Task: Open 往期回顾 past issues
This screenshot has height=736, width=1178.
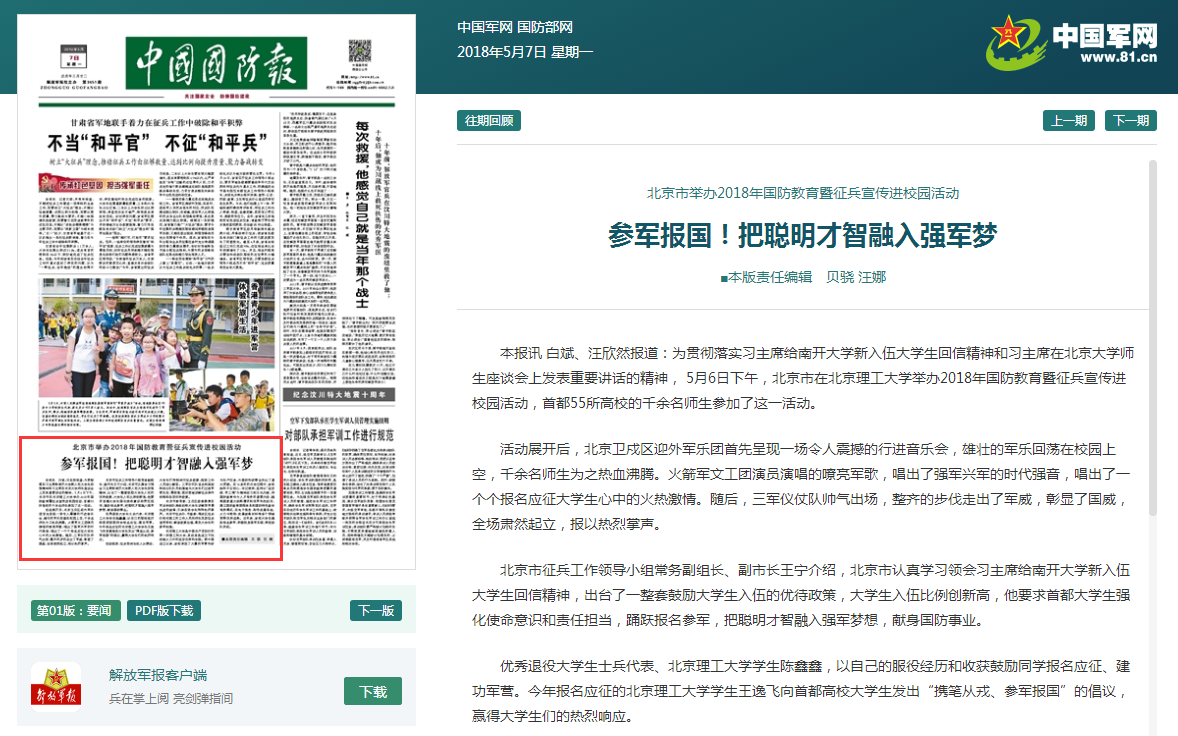Action: [x=489, y=120]
